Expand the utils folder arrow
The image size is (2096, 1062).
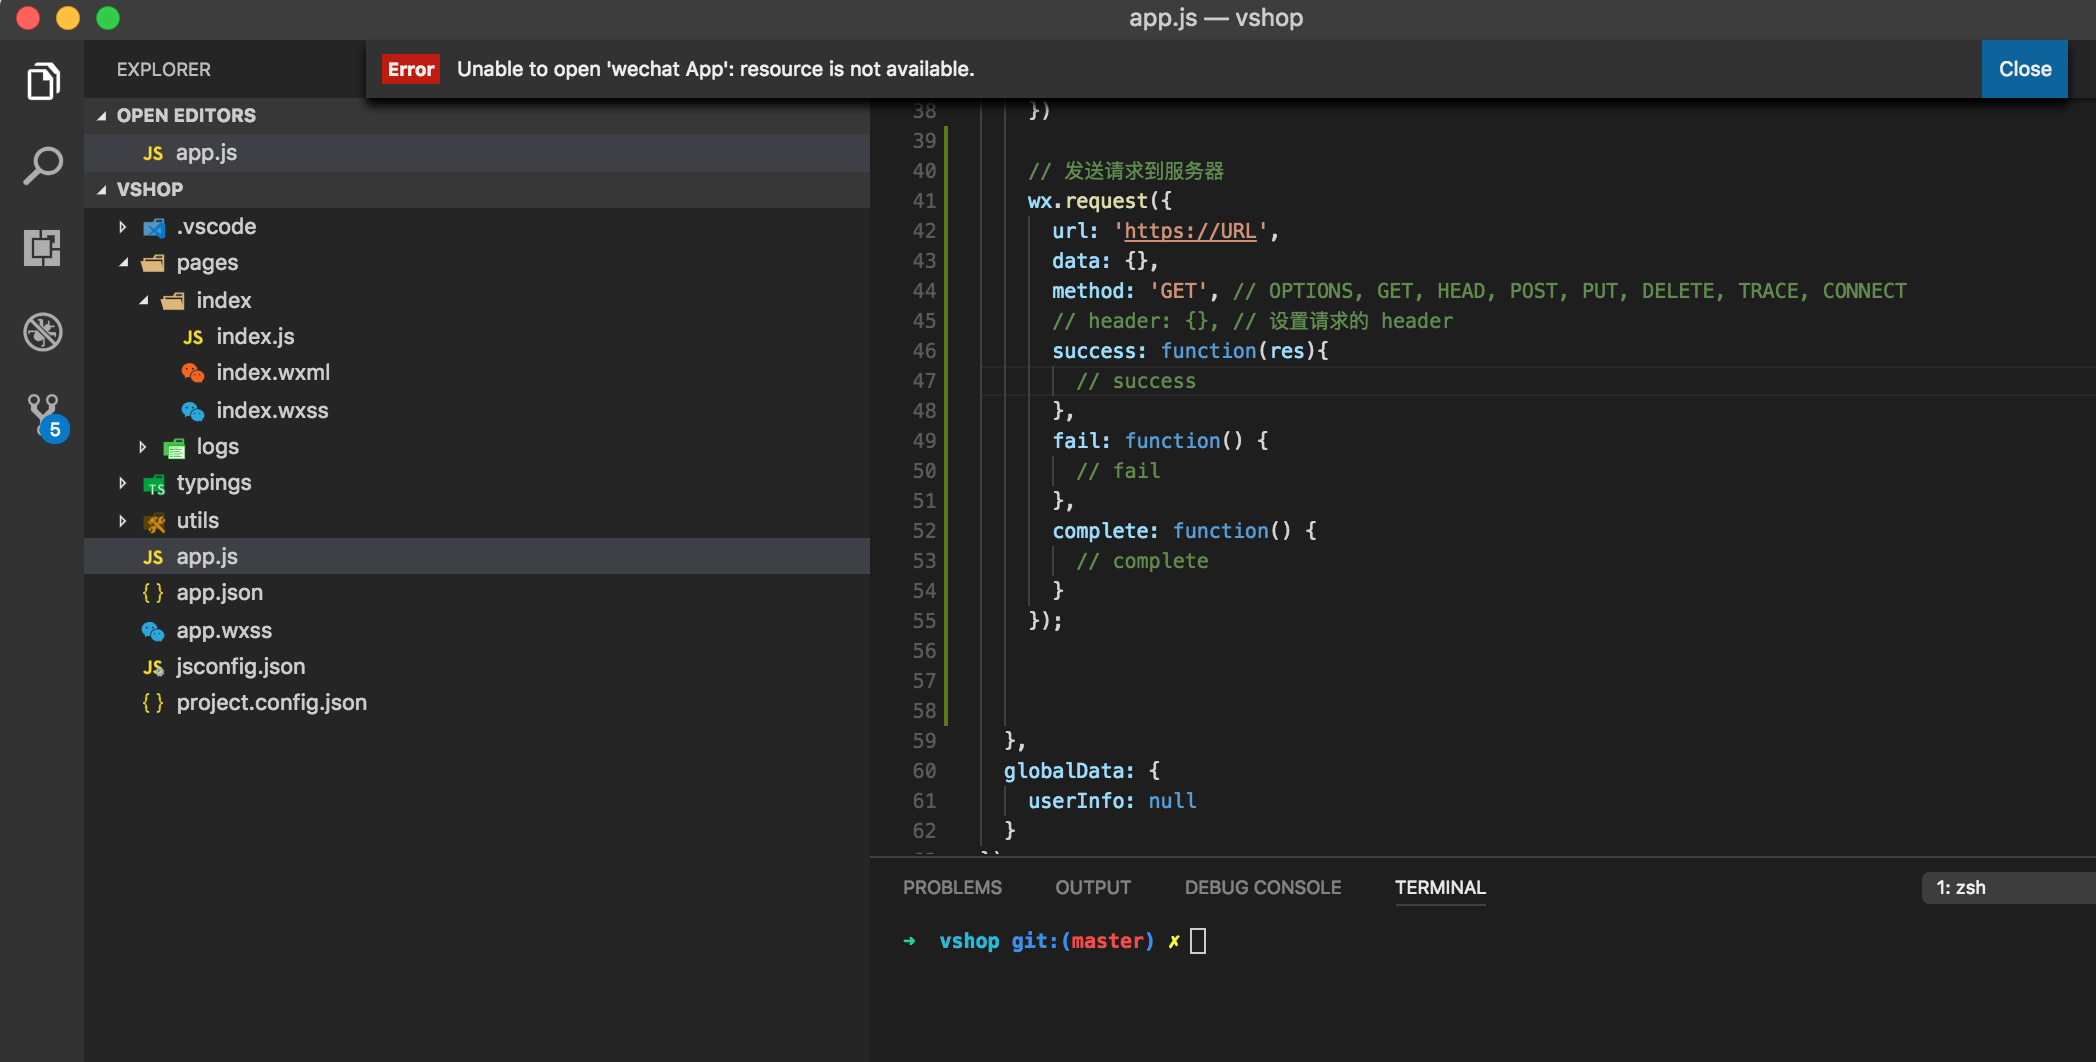(x=123, y=521)
